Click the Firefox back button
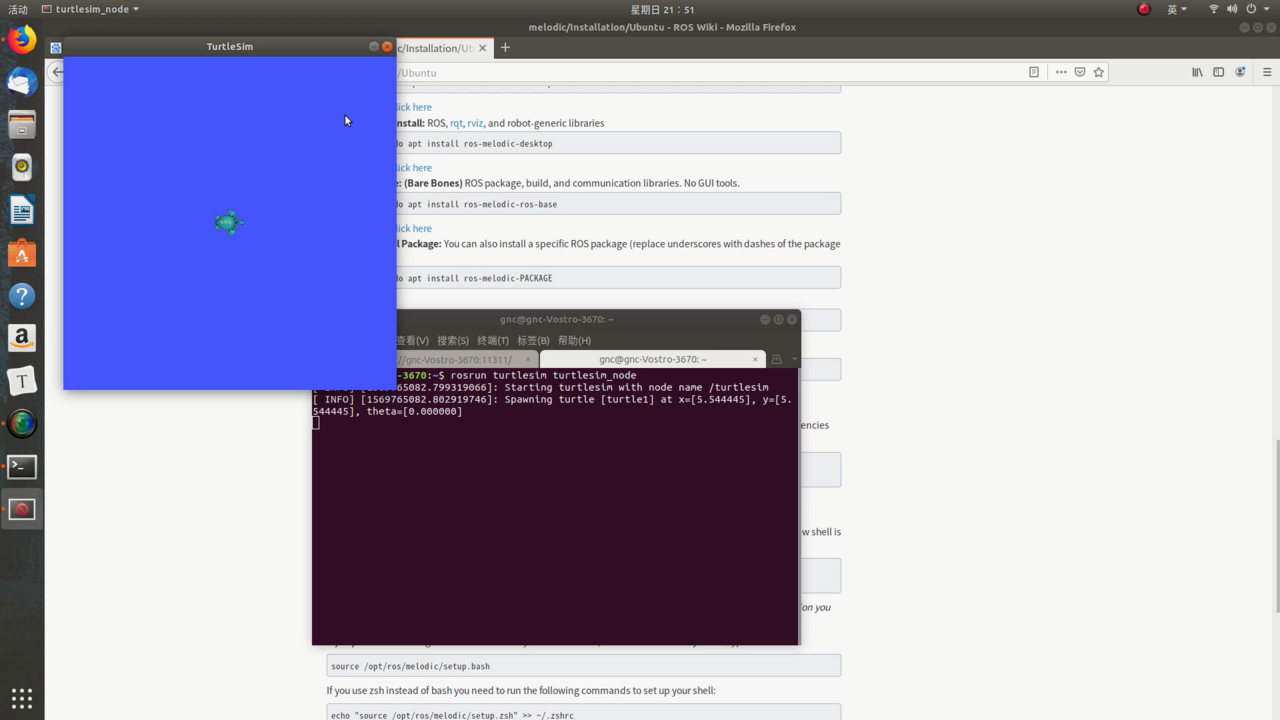 click(x=56, y=72)
